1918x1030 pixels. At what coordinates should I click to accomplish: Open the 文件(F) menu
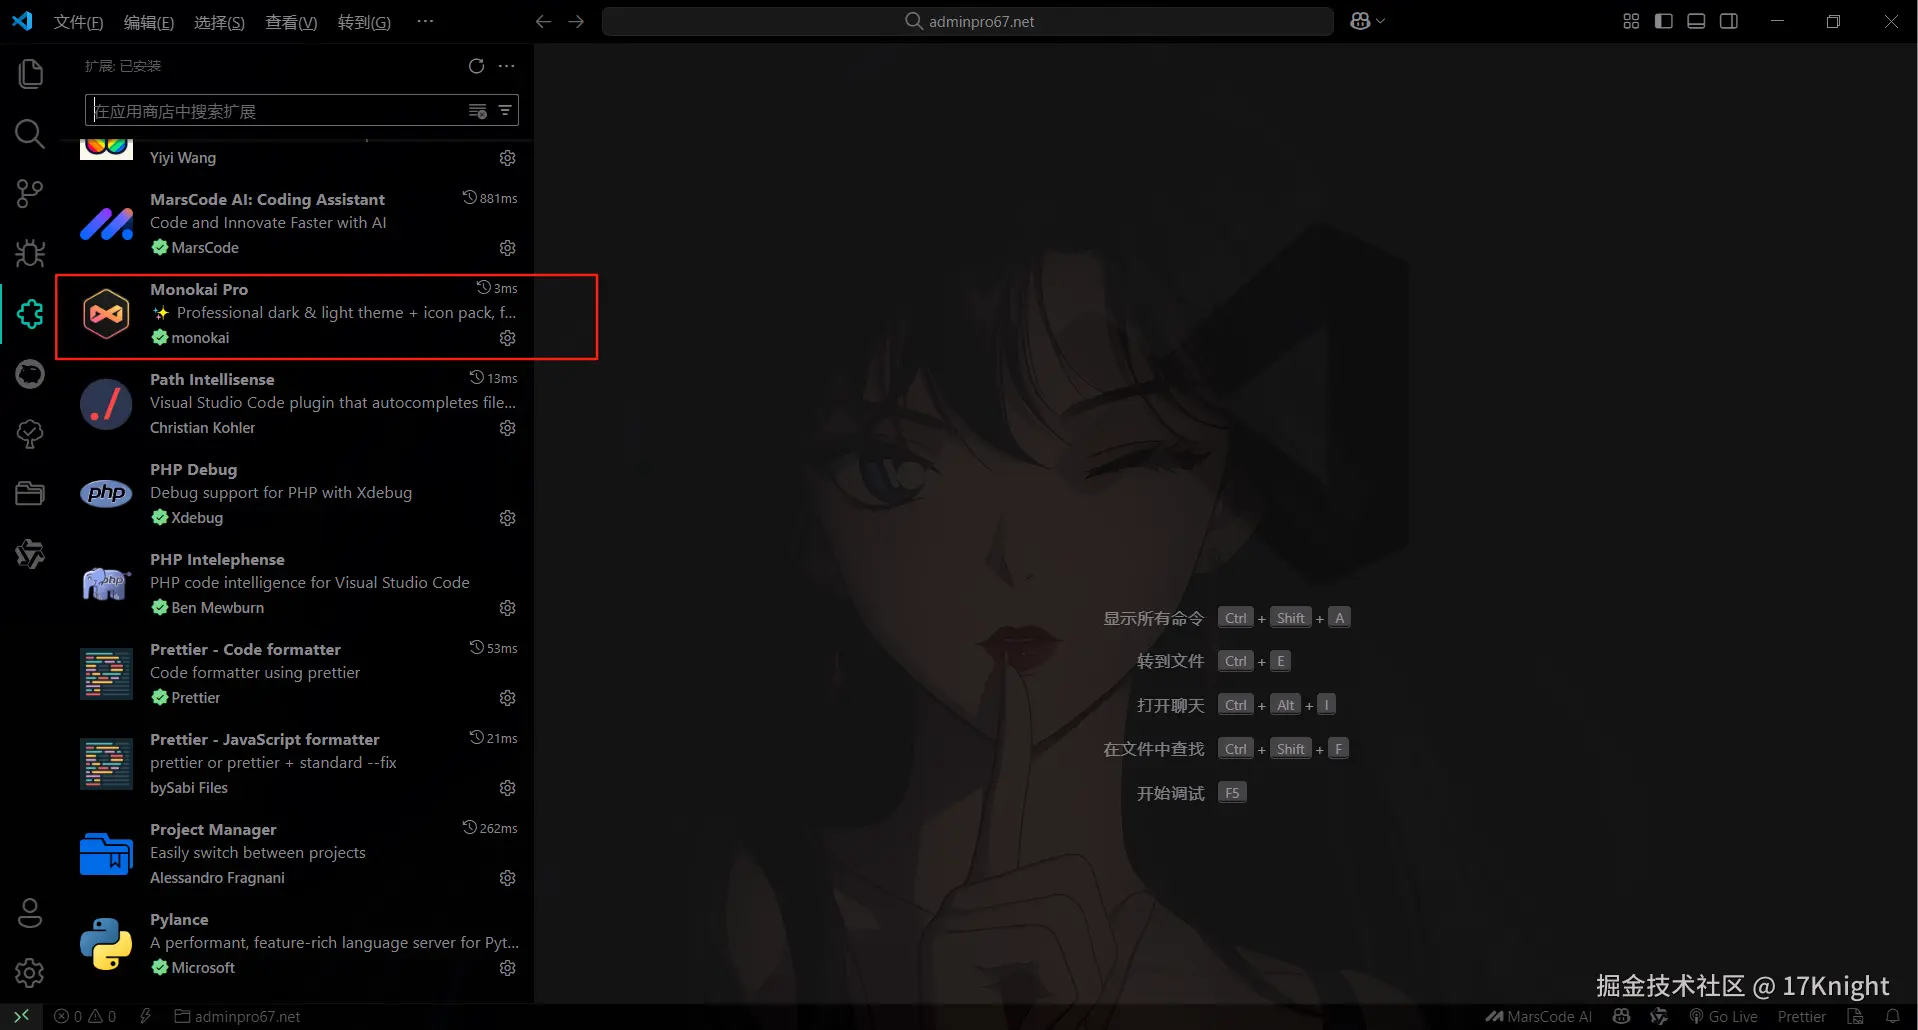pos(78,22)
